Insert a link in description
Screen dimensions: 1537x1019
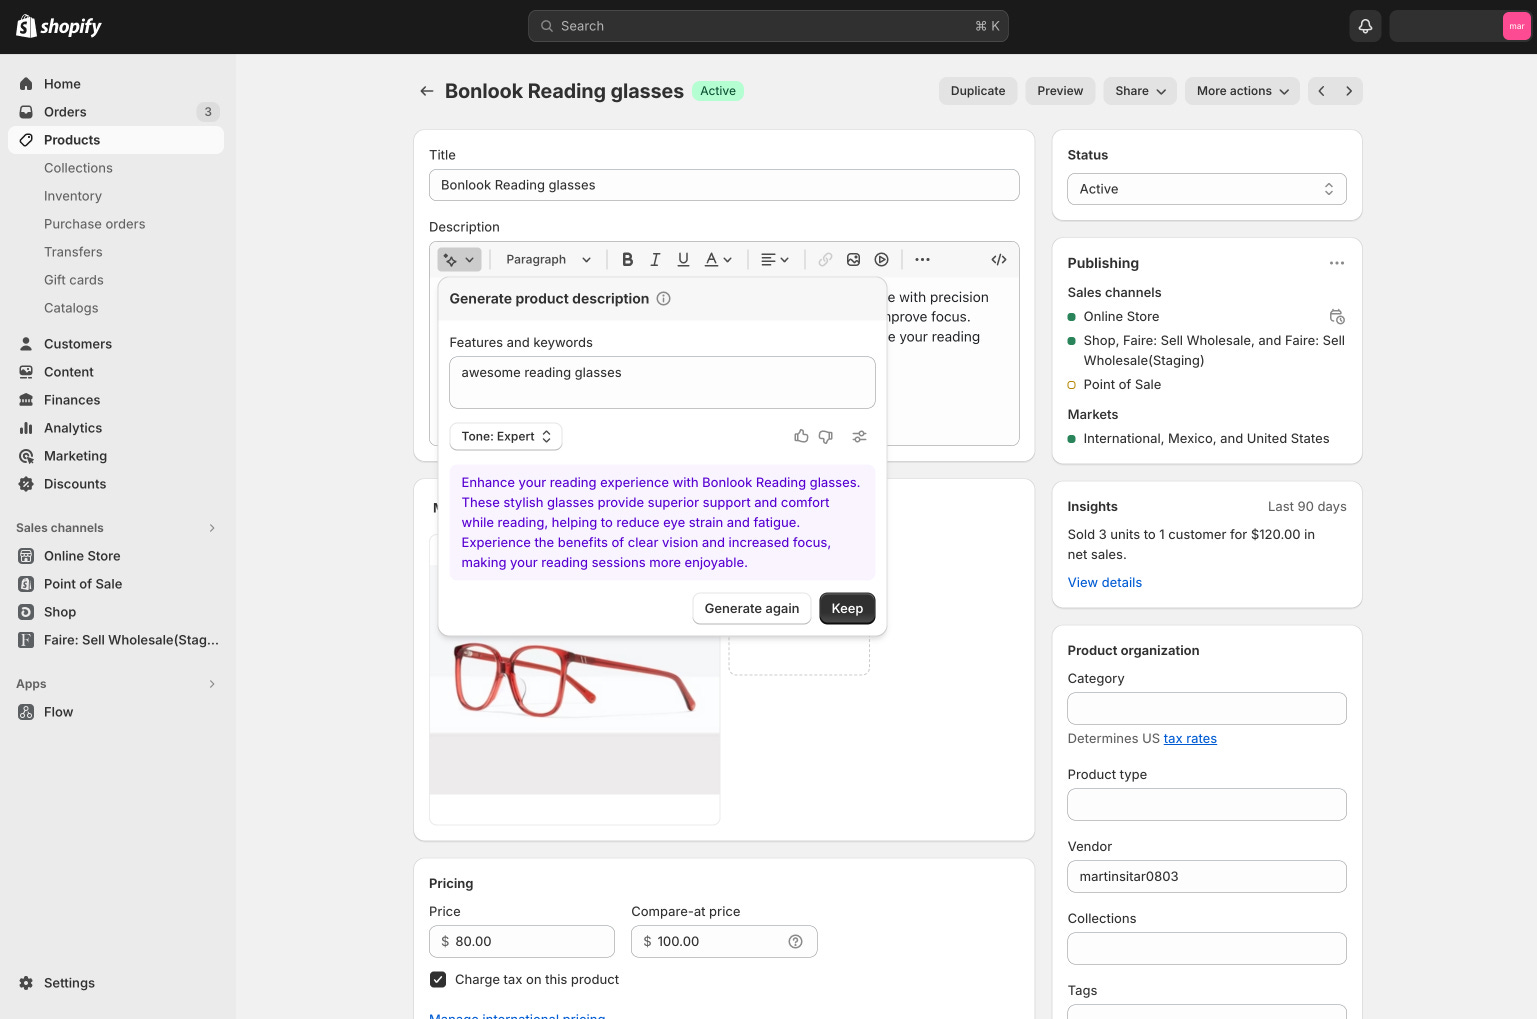825,260
